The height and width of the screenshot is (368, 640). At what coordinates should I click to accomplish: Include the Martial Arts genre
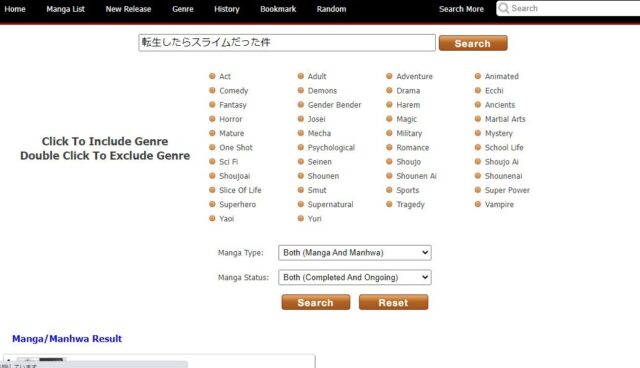505,119
